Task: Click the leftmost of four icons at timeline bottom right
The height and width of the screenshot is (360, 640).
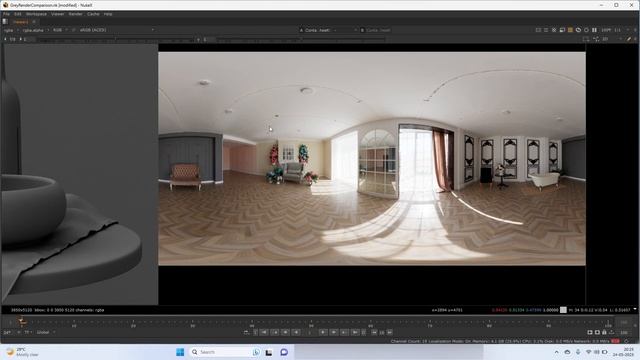Action: point(590,333)
